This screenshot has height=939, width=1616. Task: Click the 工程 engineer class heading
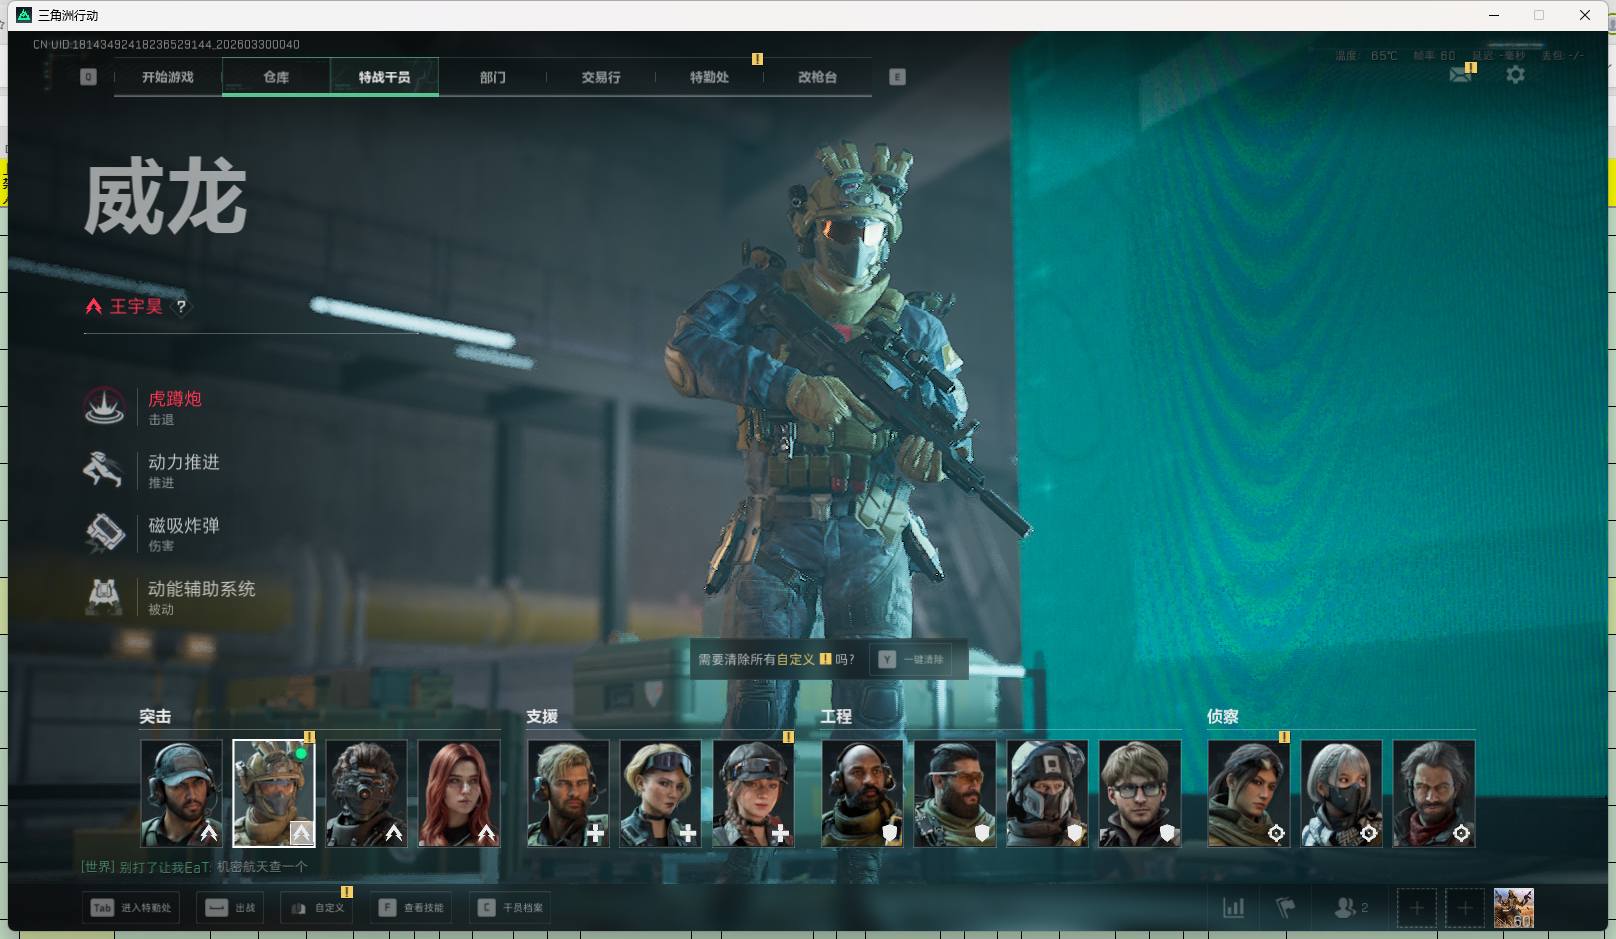[836, 716]
